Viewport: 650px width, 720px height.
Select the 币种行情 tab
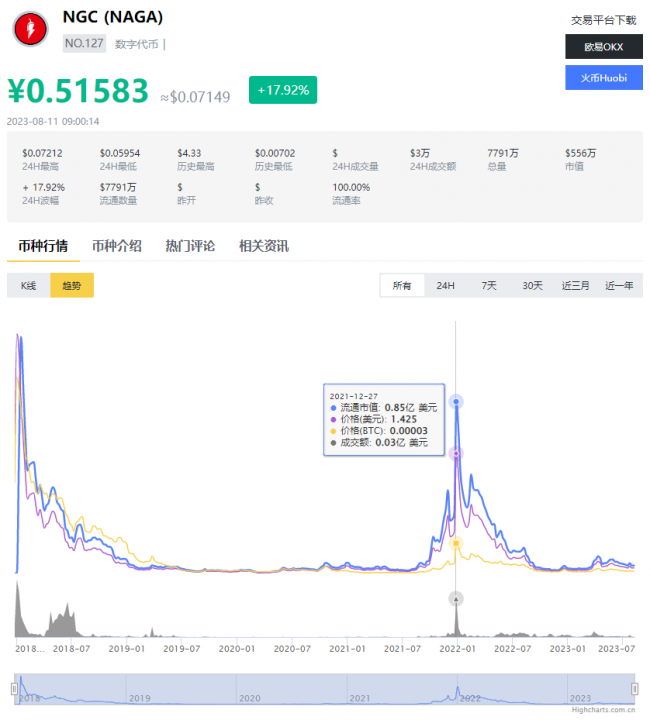[x=43, y=246]
